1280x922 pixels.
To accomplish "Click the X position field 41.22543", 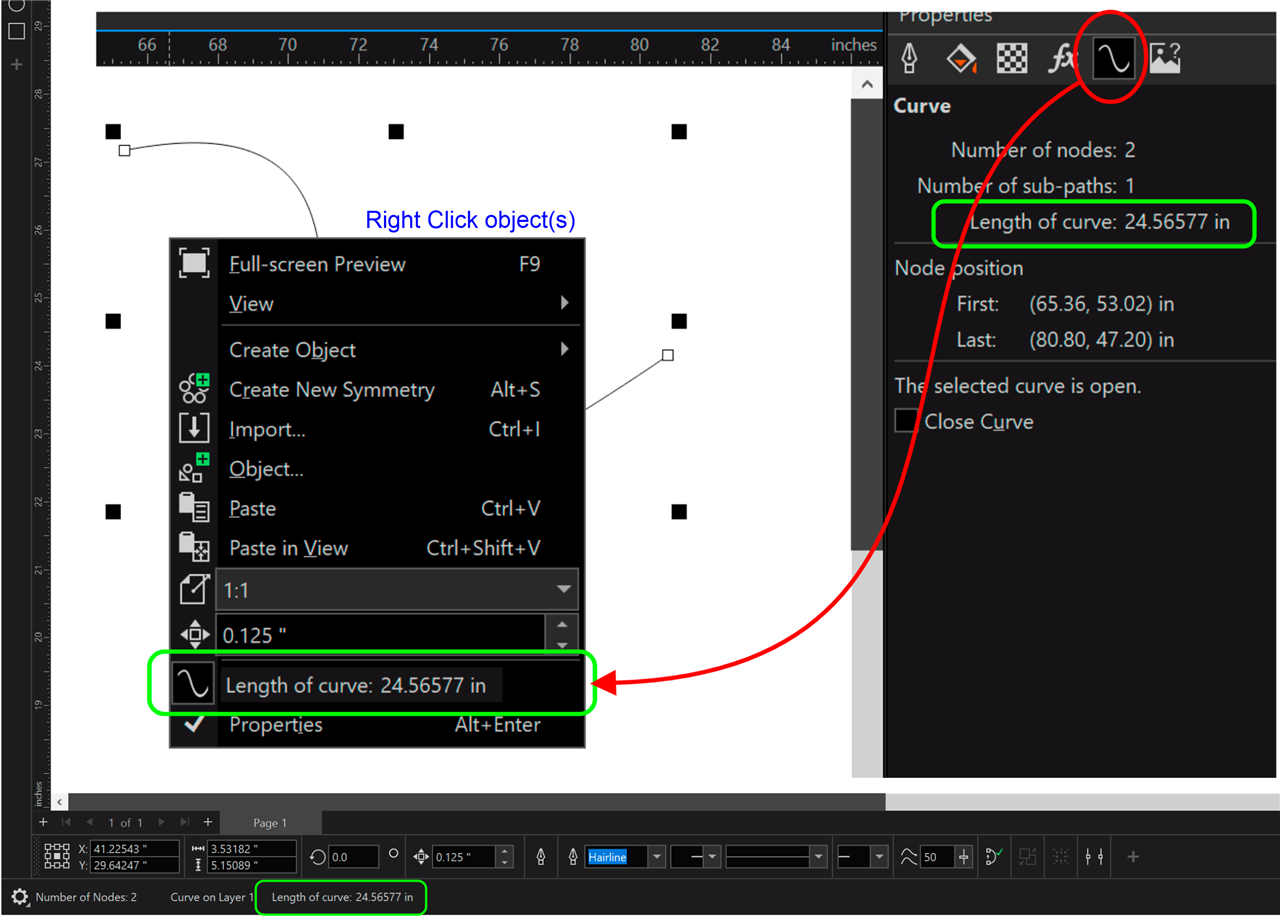I will pos(135,848).
